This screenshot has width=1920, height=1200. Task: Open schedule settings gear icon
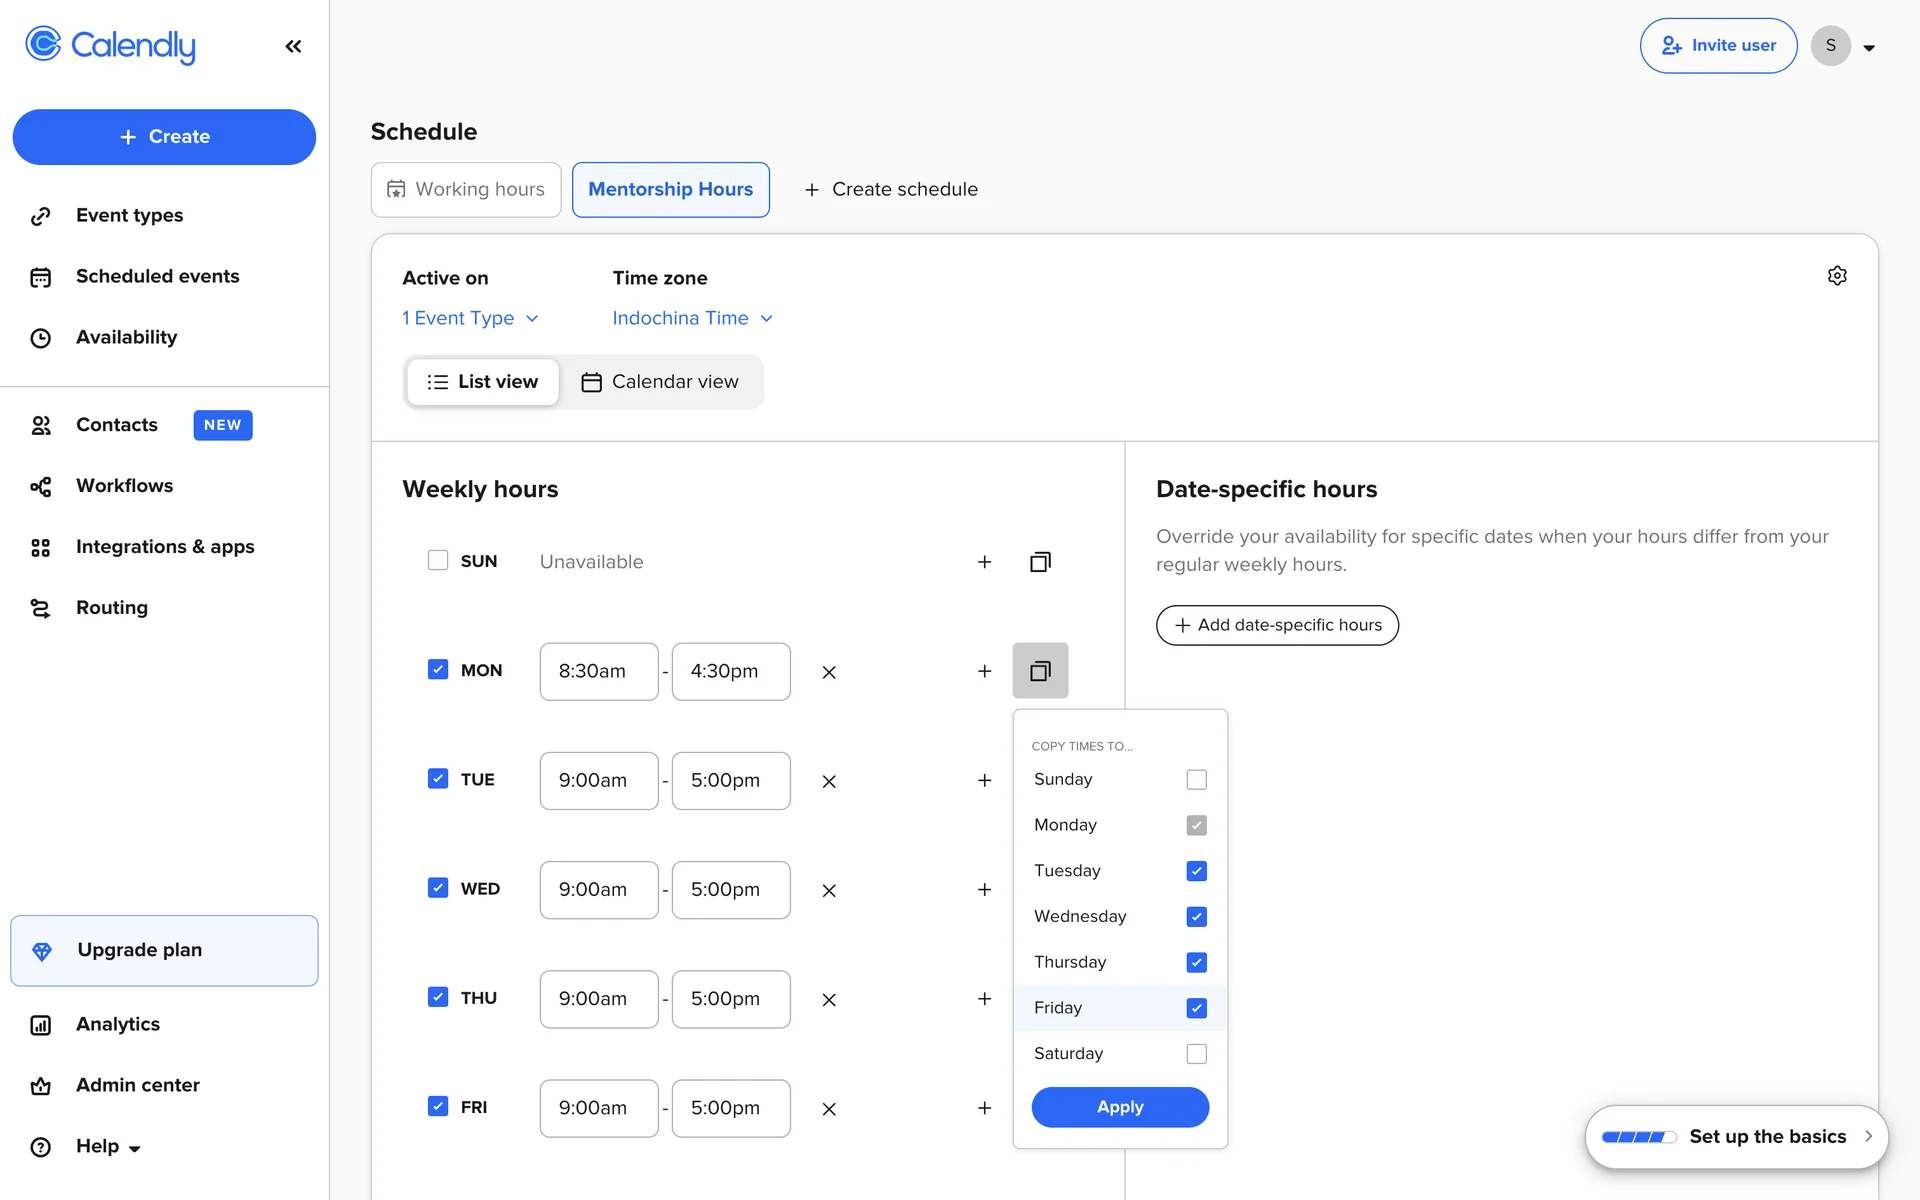click(x=1837, y=276)
